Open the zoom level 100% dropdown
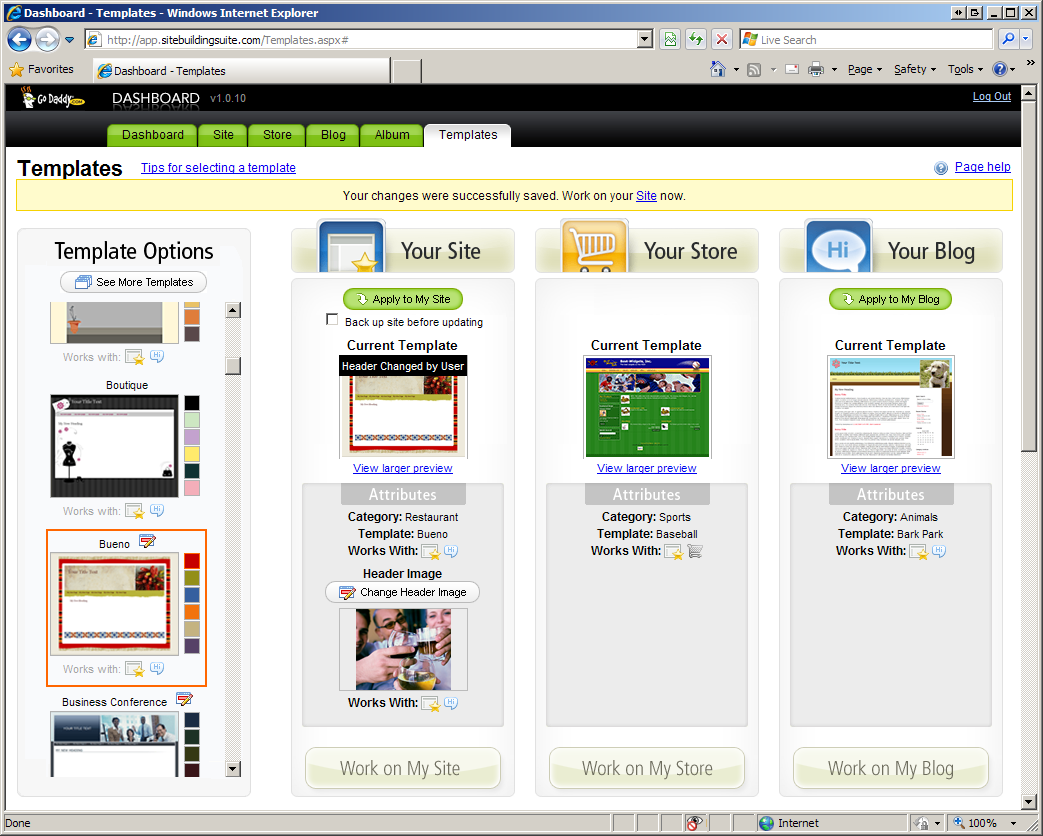The image size is (1043, 836). (x=1014, y=823)
